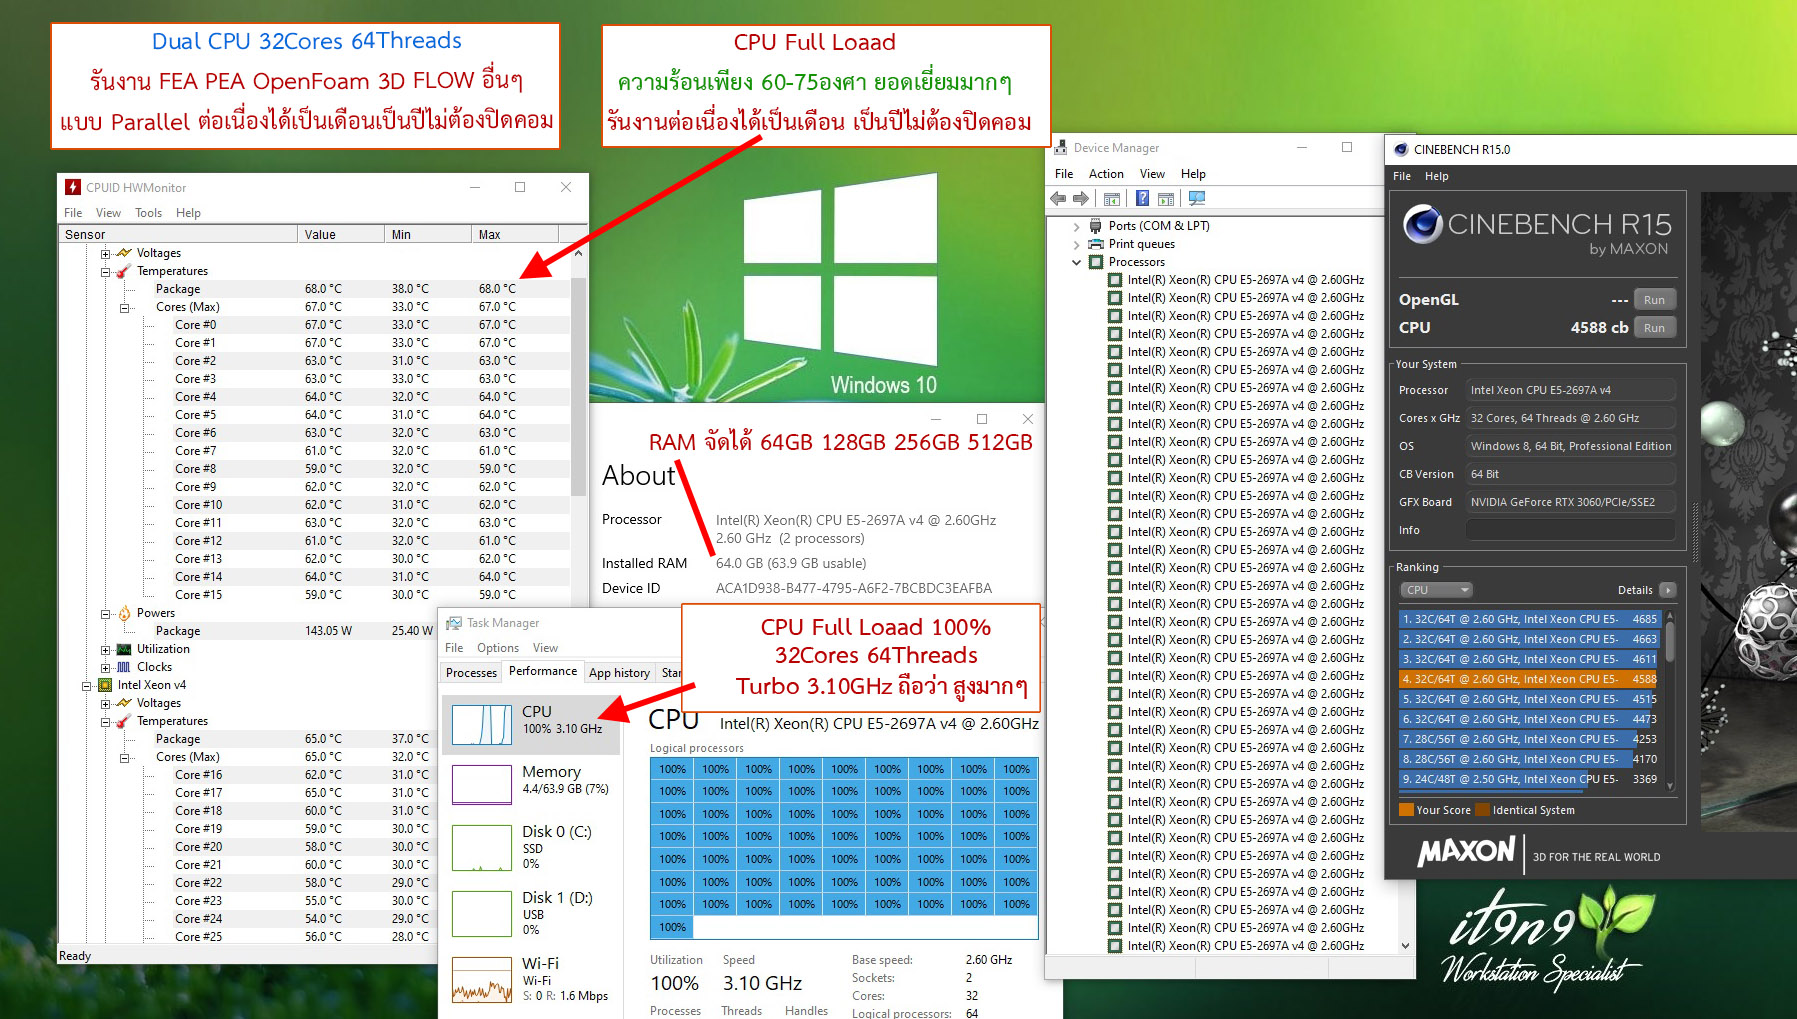Collapse the Processors category in Device Manager
The height and width of the screenshot is (1019, 1797).
(1076, 262)
